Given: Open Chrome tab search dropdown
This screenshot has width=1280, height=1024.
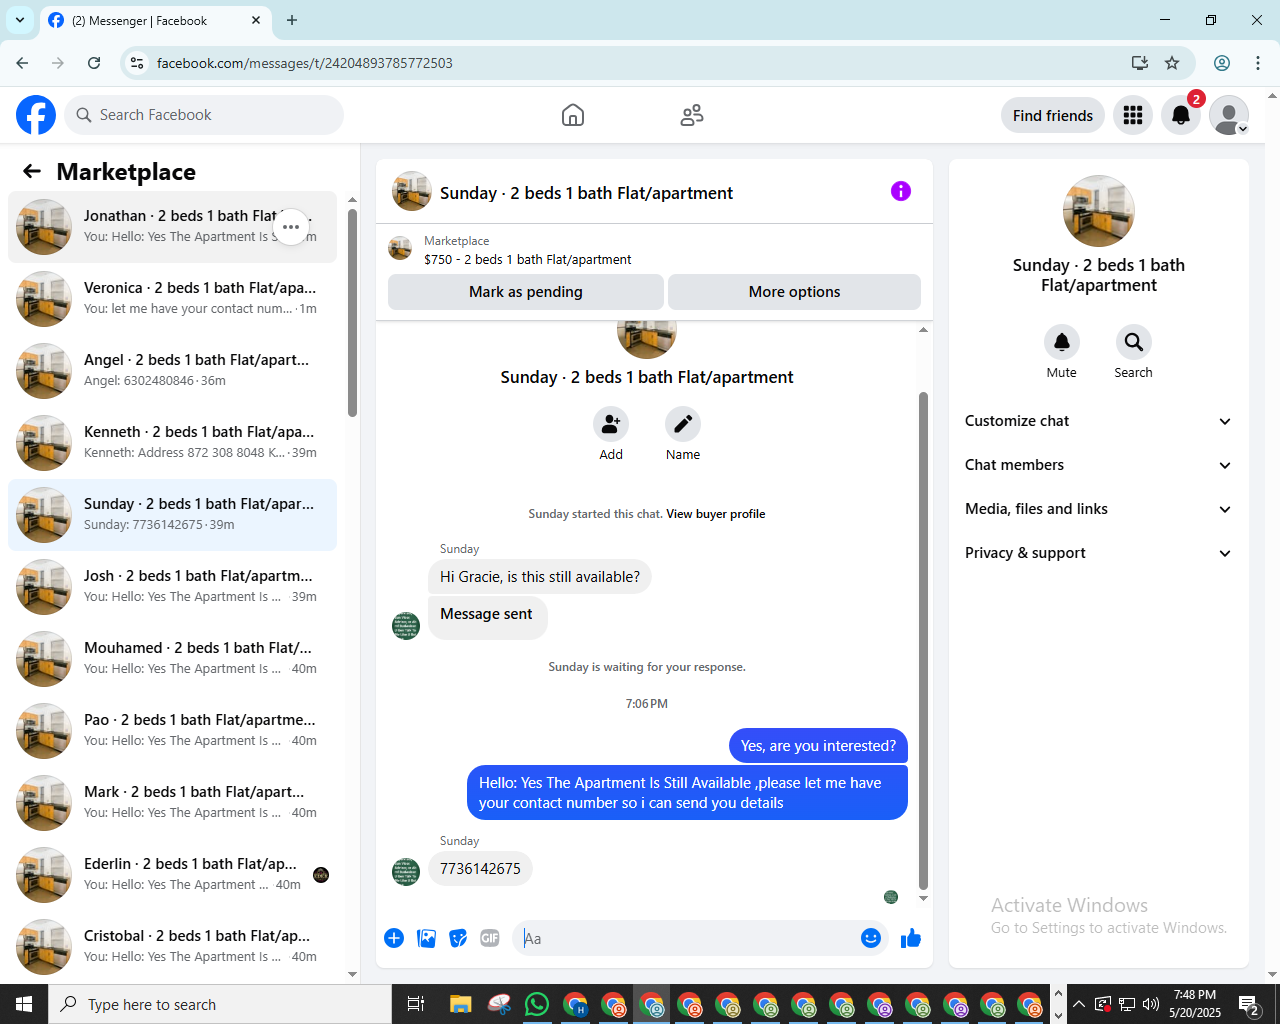Looking at the screenshot, I should click(20, 20).
